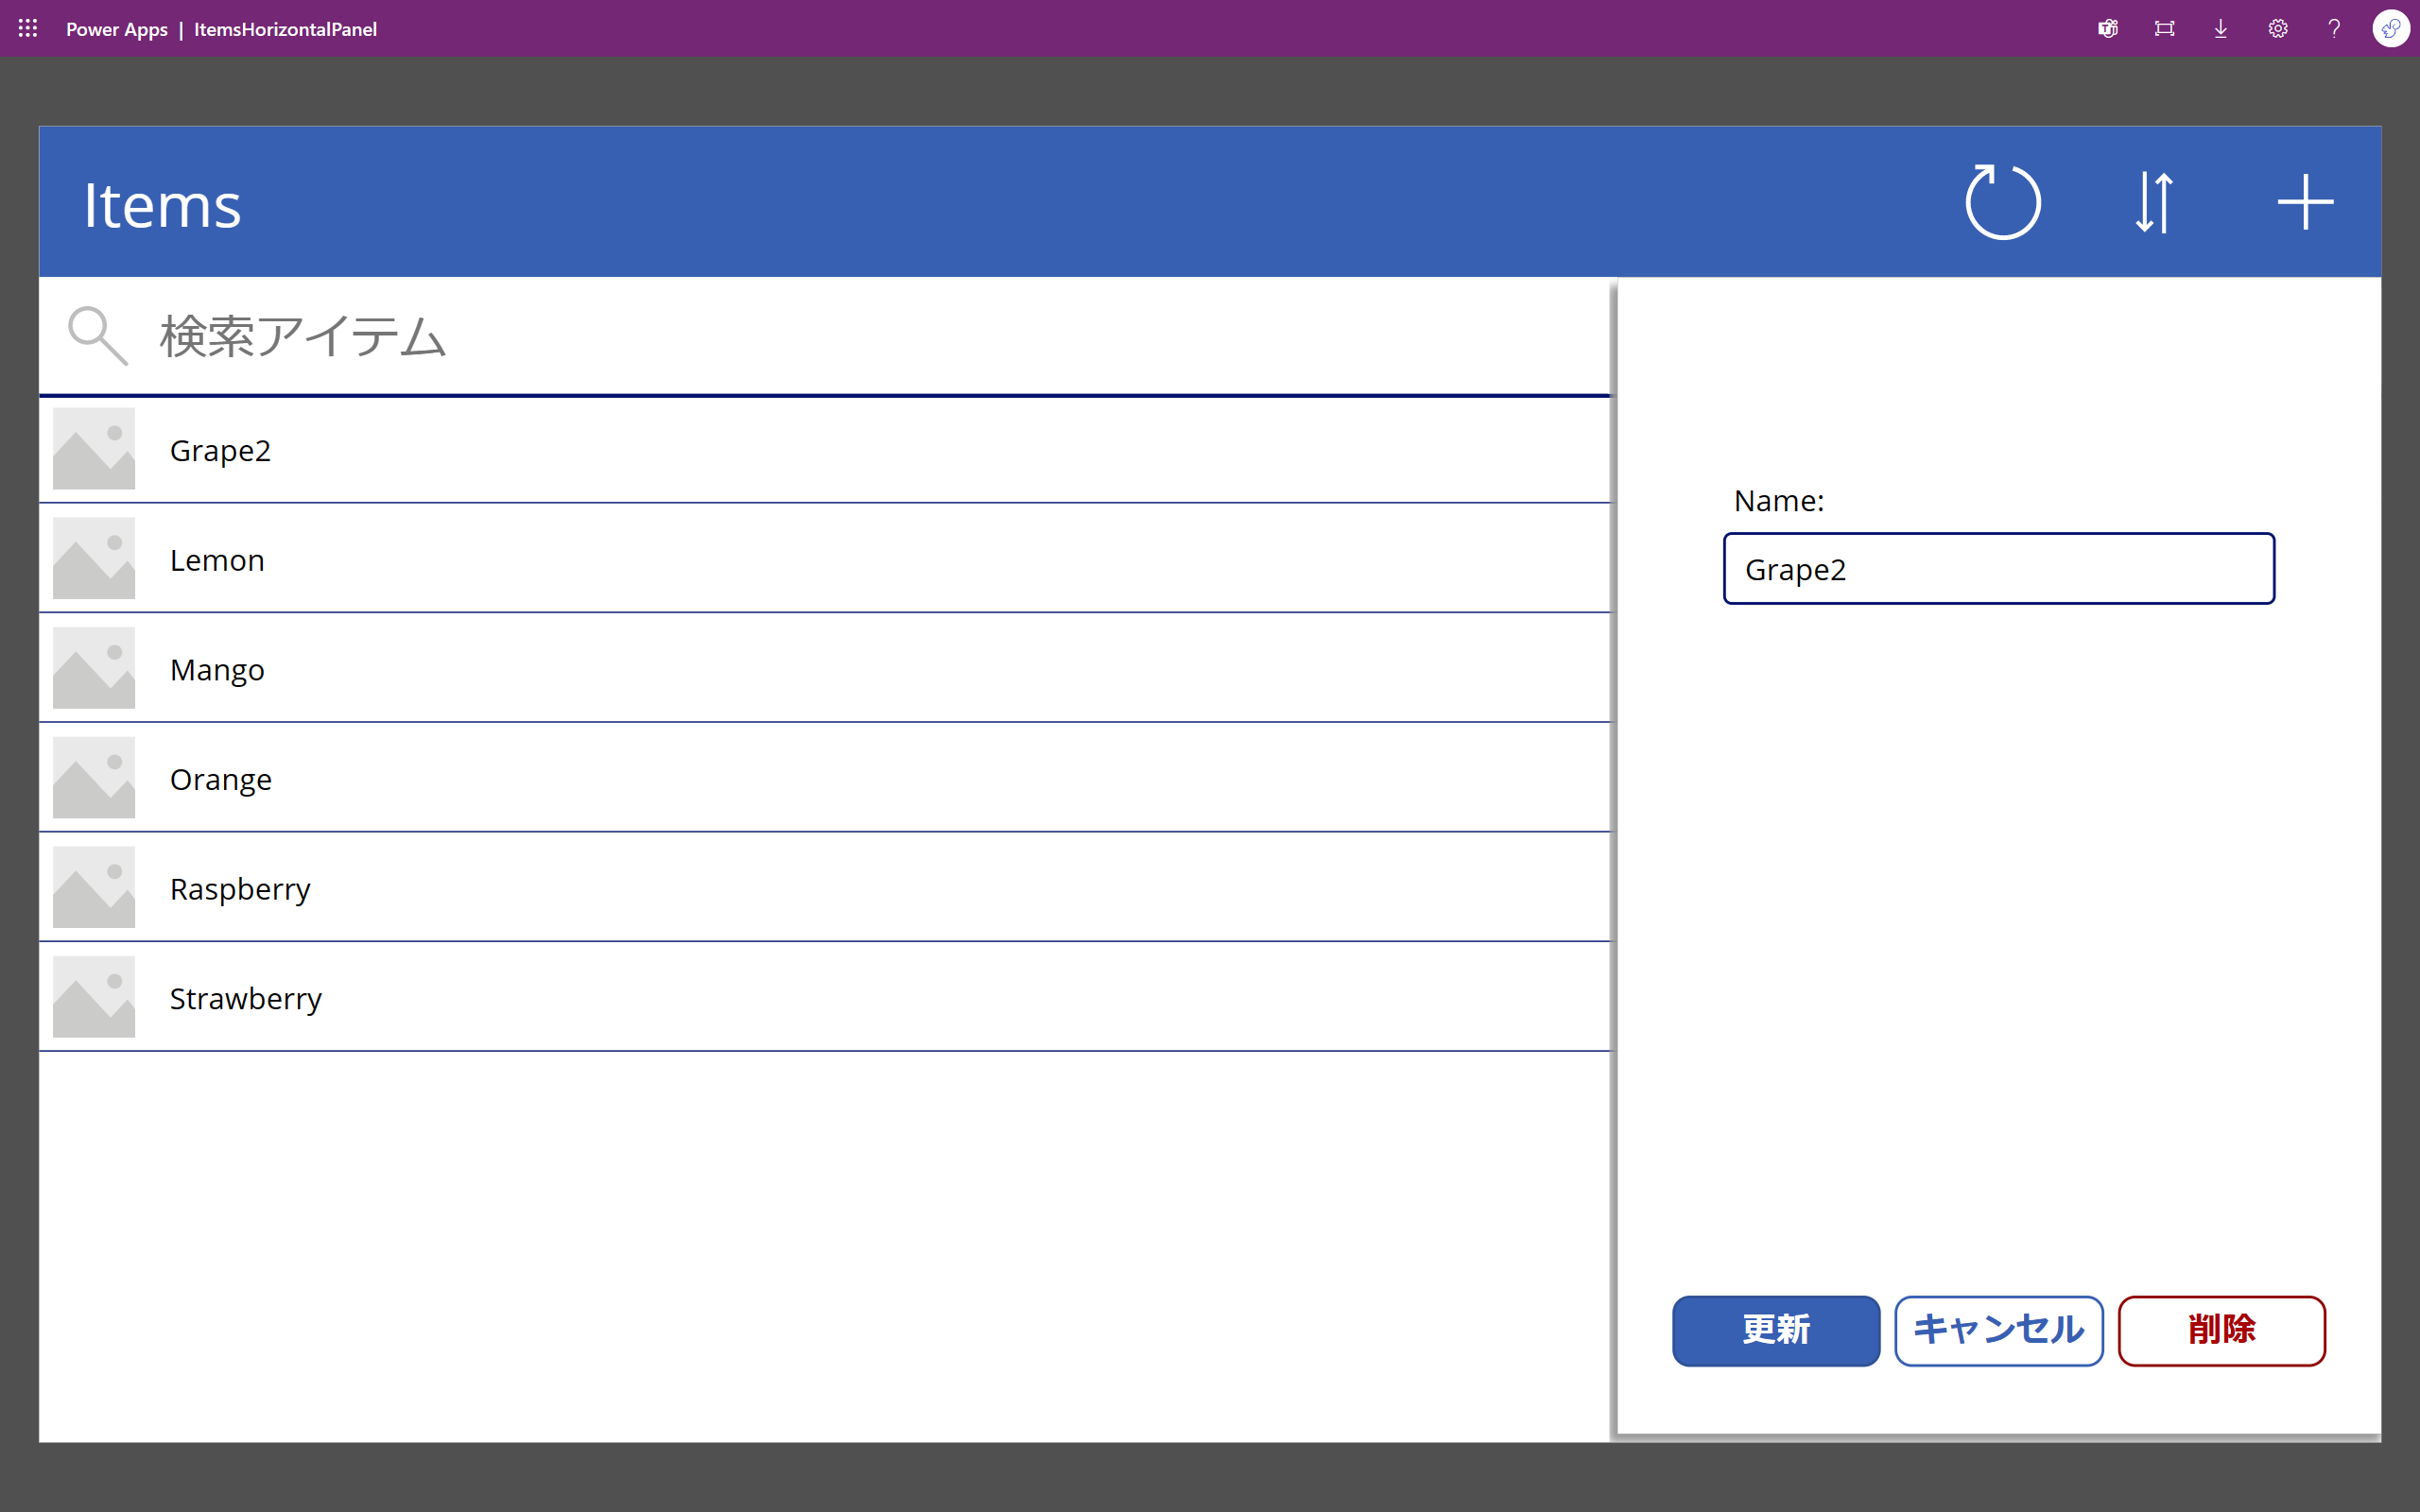Image resolution: width=2420 pixels, height=1512 pixels.
Task: Open the help question mark icon
Action: pos(2334,29)
